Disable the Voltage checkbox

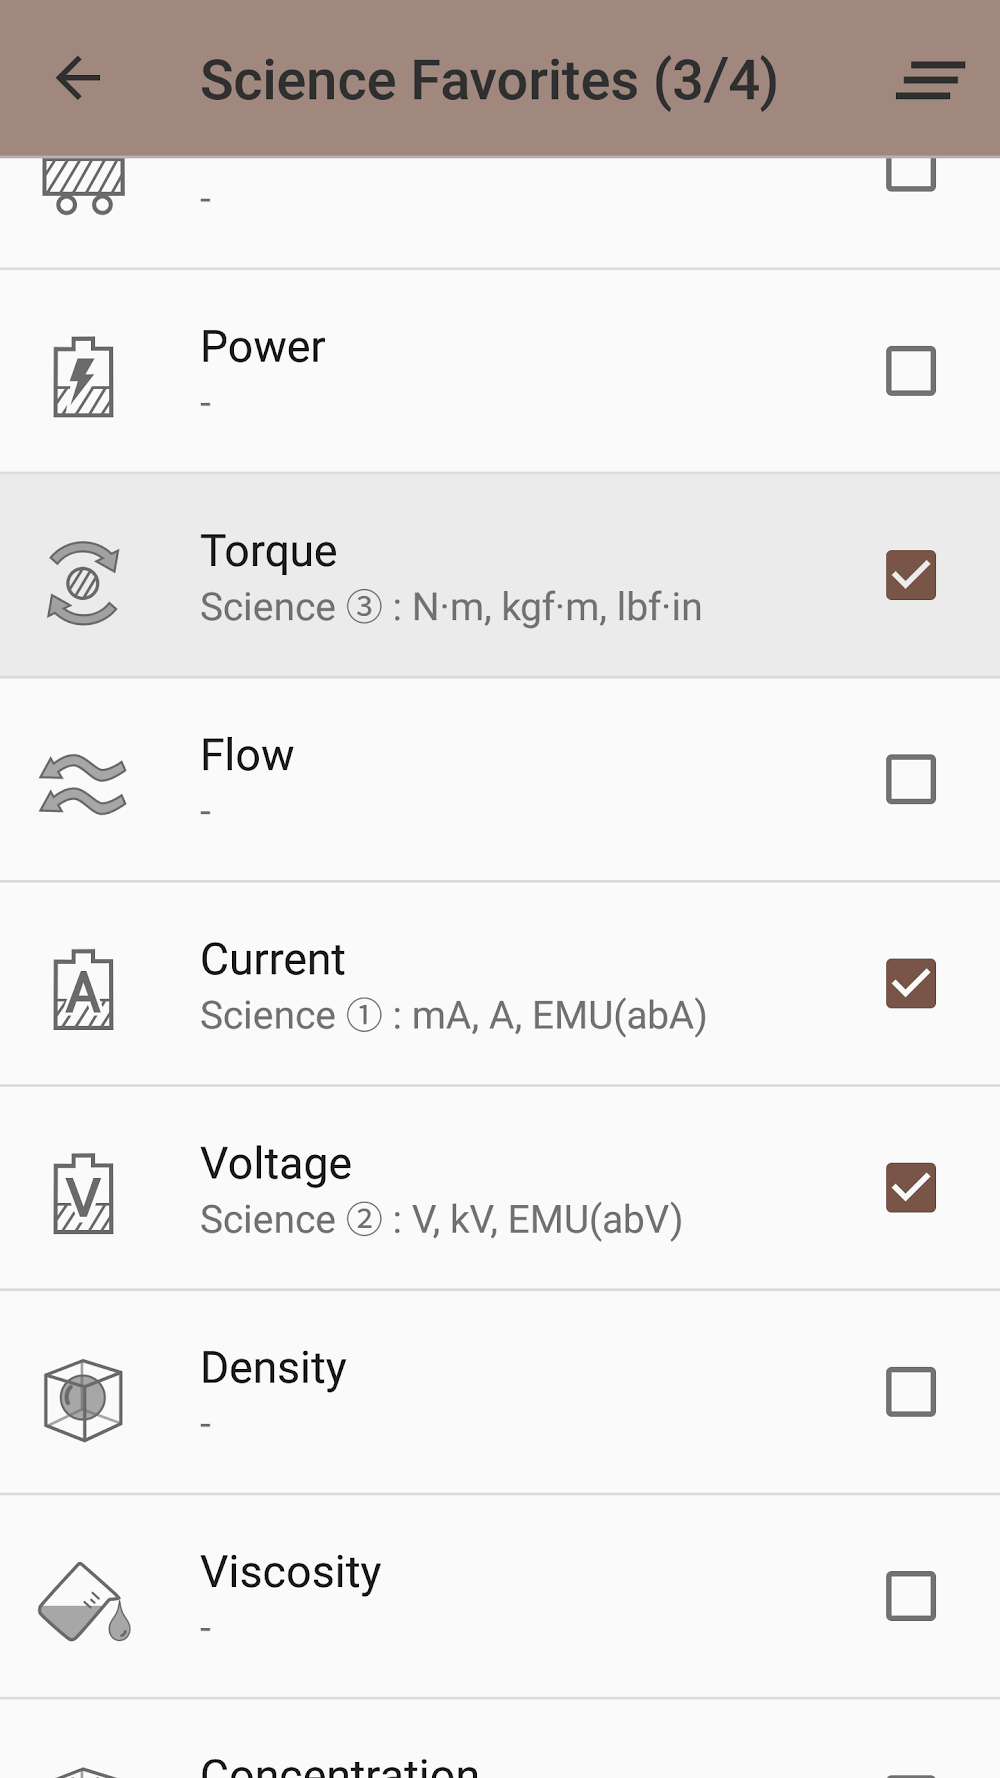tap(911, 1187)
